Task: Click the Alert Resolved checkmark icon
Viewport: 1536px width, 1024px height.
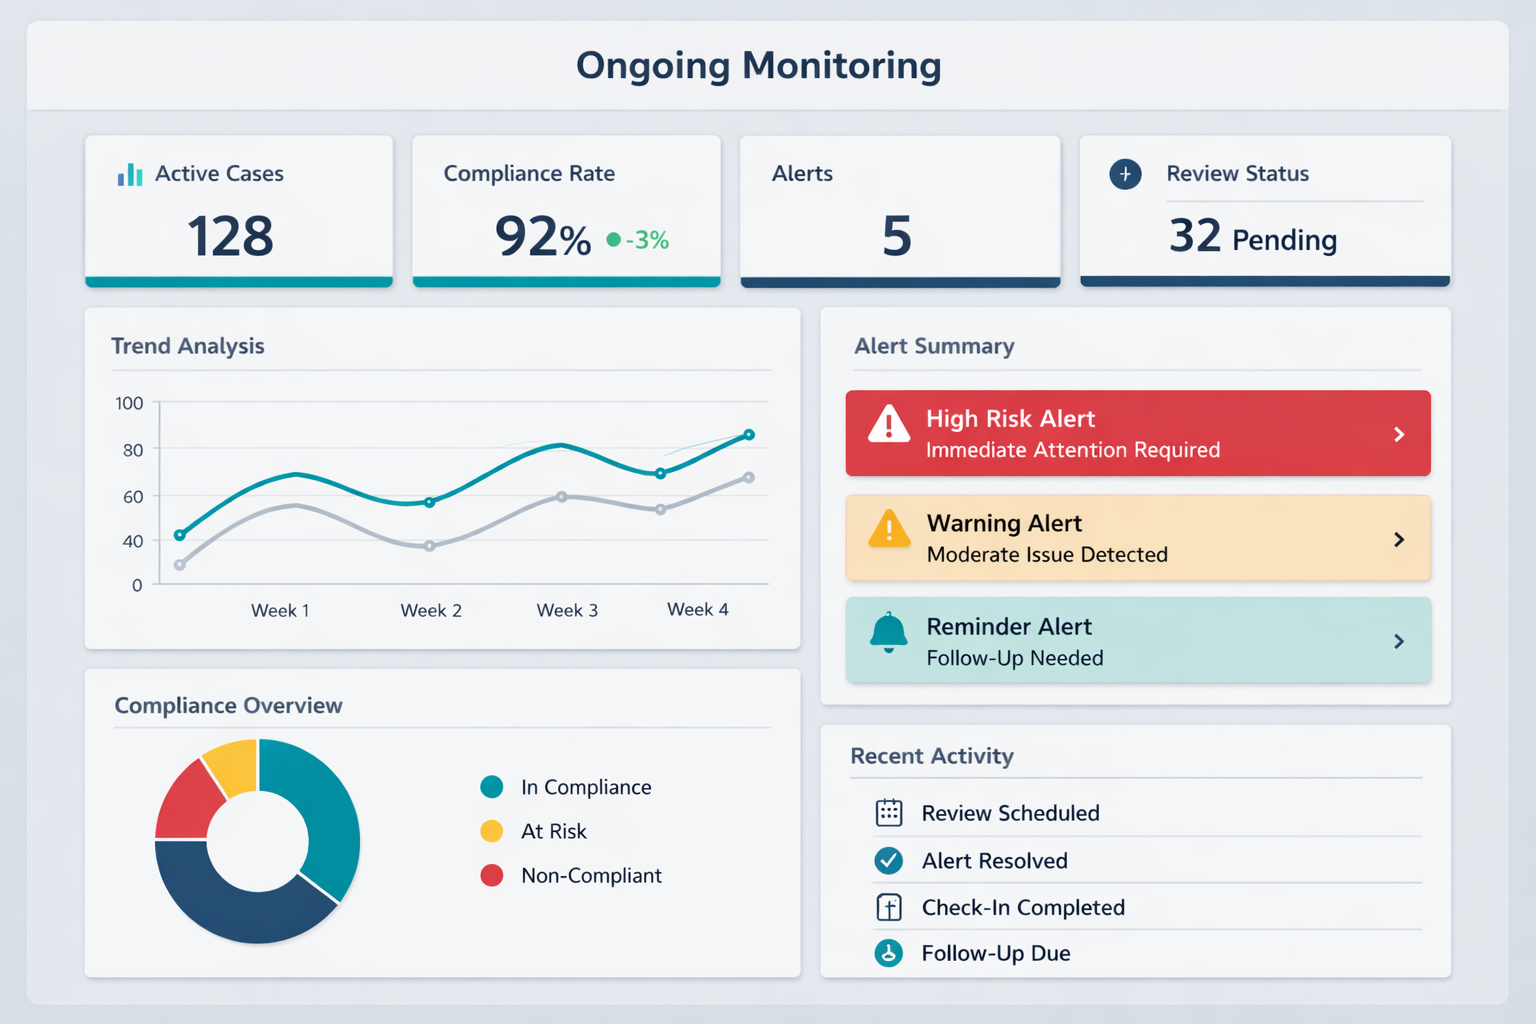Action: point(889,860)
